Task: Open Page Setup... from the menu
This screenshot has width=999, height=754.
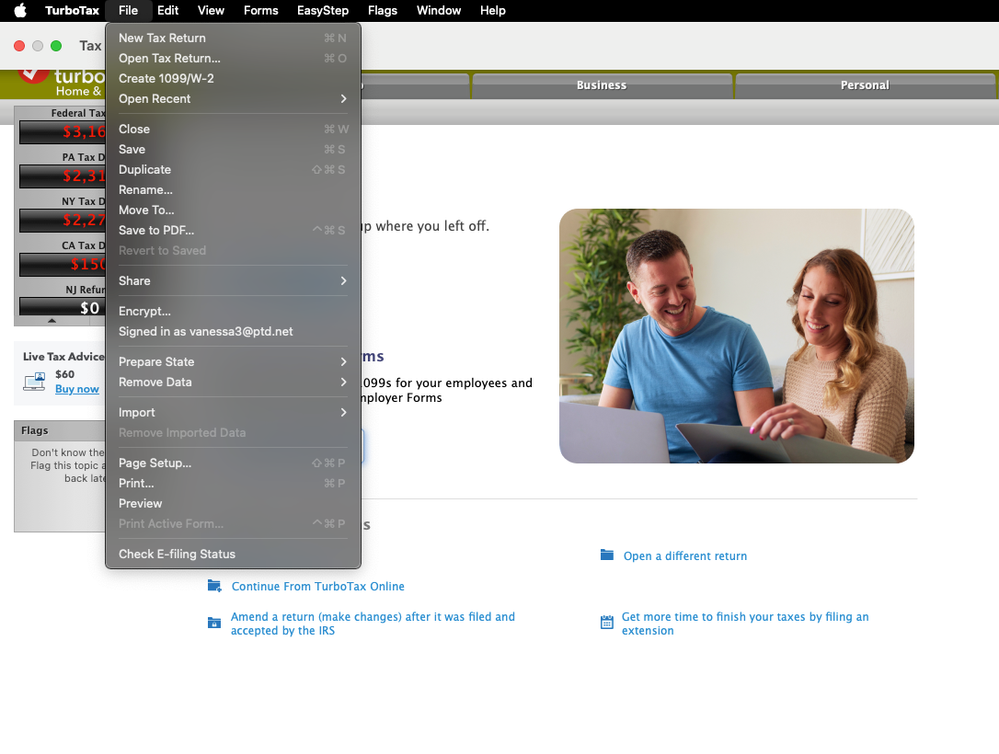Action: [x=233, y=463]
